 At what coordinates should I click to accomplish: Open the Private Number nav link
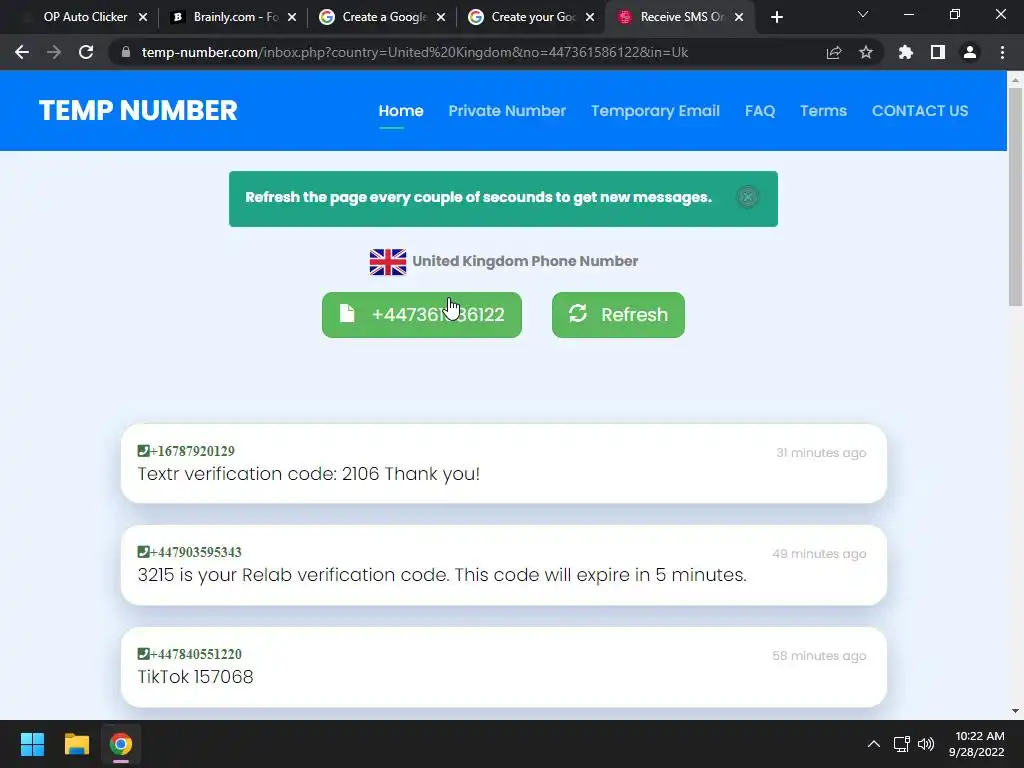[x=507, y=111]
